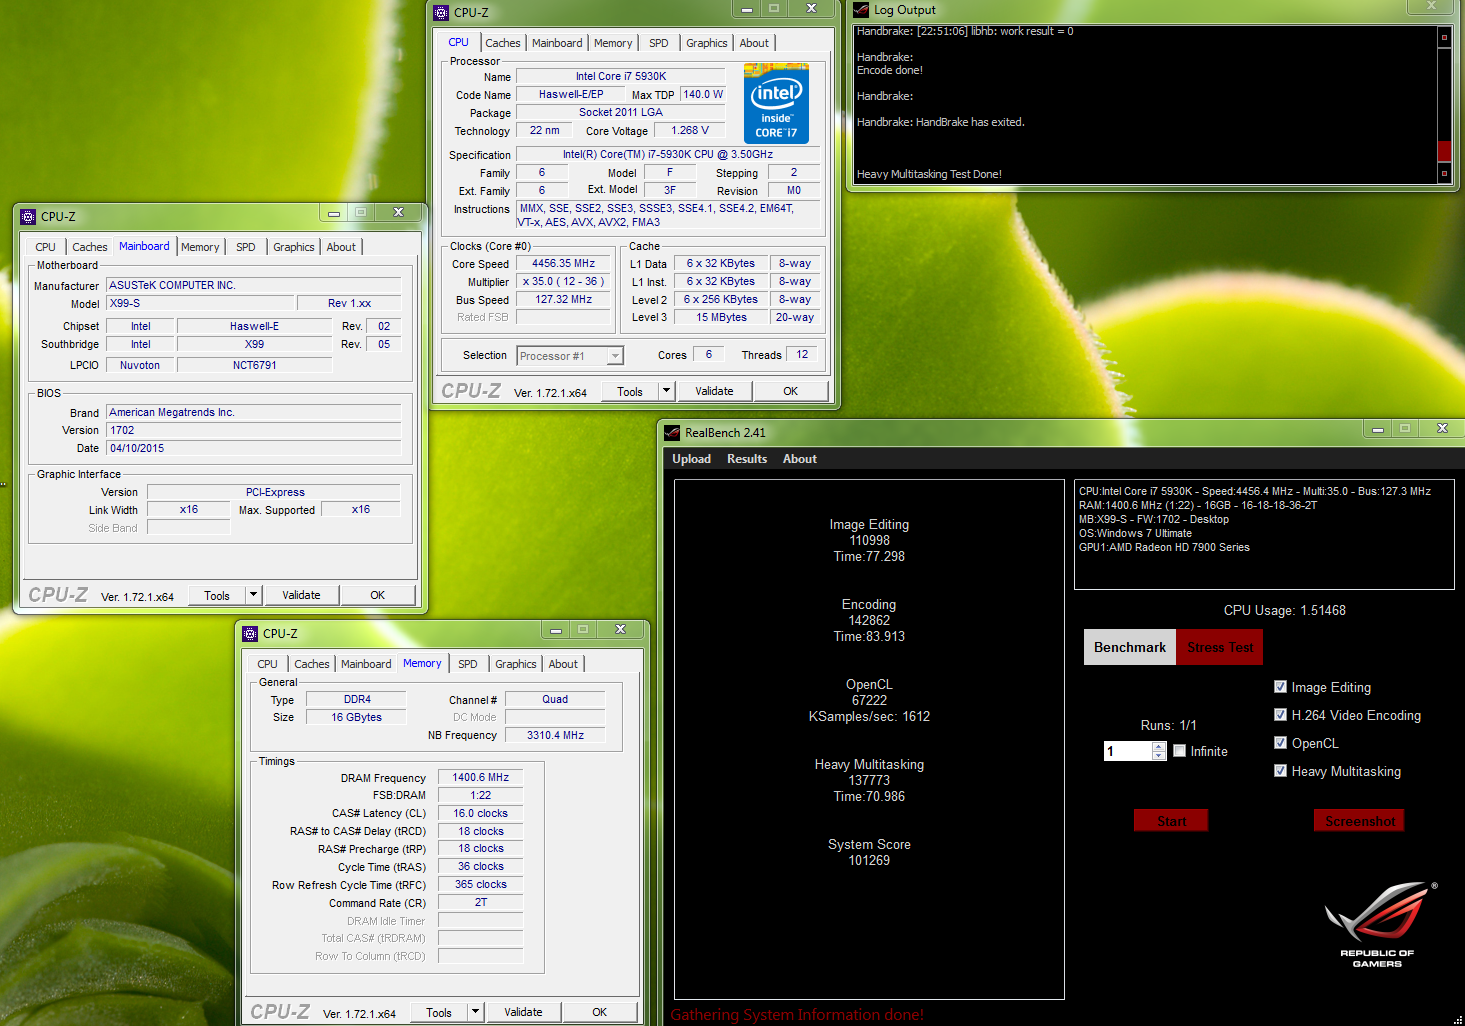
Task: Click the Tools button in the CPU window
Action: click(x=630, y=391)
